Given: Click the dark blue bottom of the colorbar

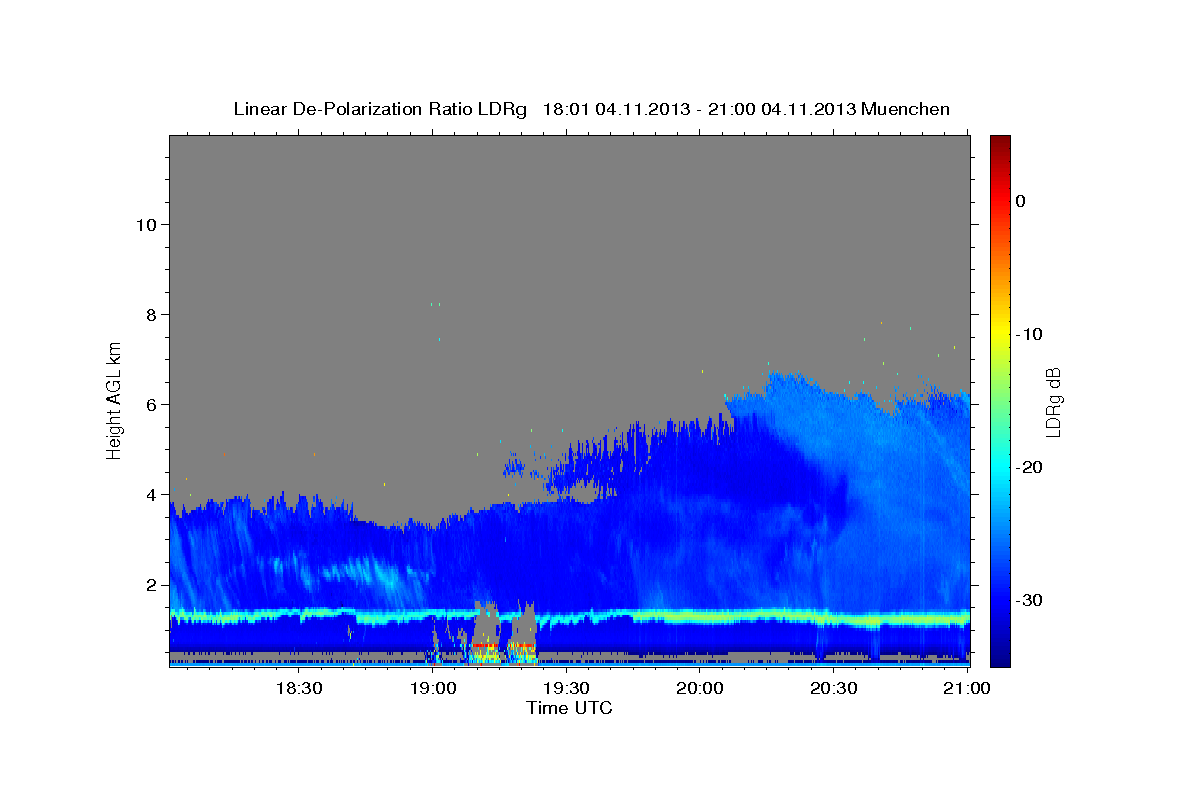Looking at the screenshot, I should click(1000, 655).
